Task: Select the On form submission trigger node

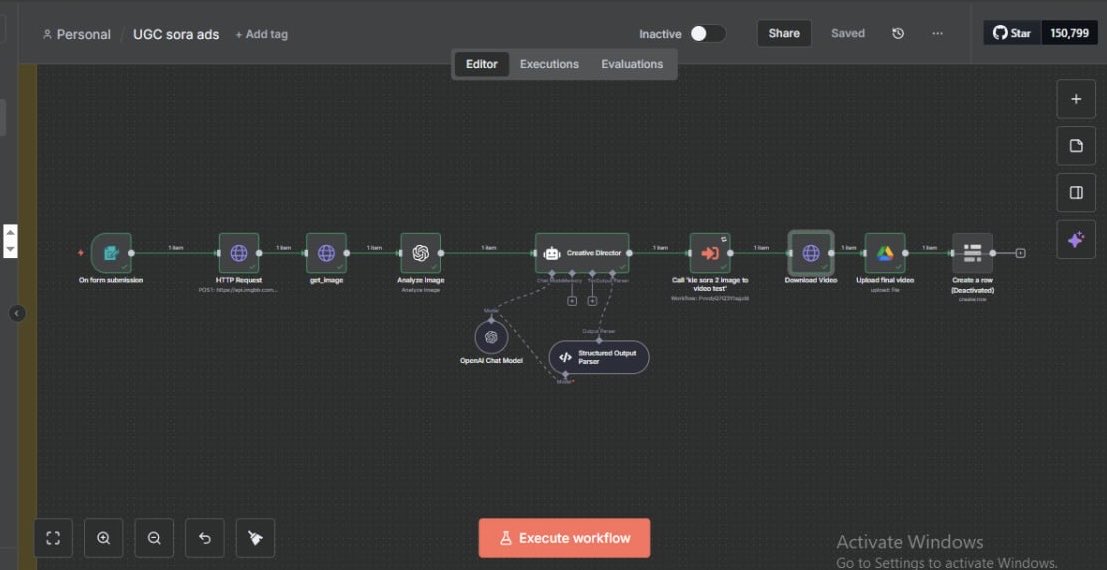Action: tap(111, 253)
